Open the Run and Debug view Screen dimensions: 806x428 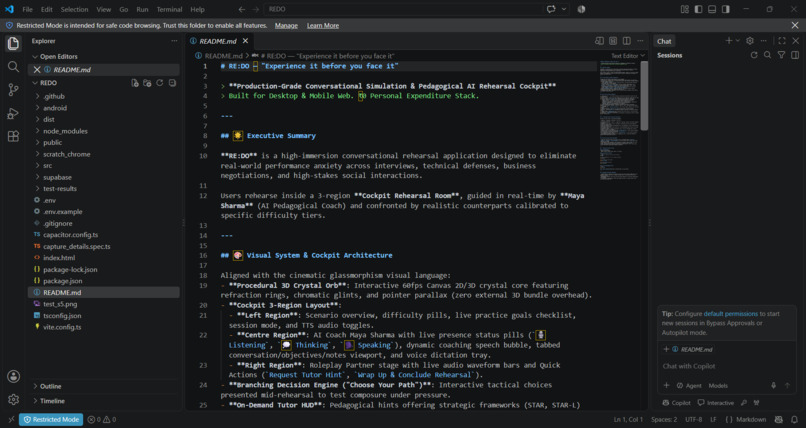click(13, 113)
